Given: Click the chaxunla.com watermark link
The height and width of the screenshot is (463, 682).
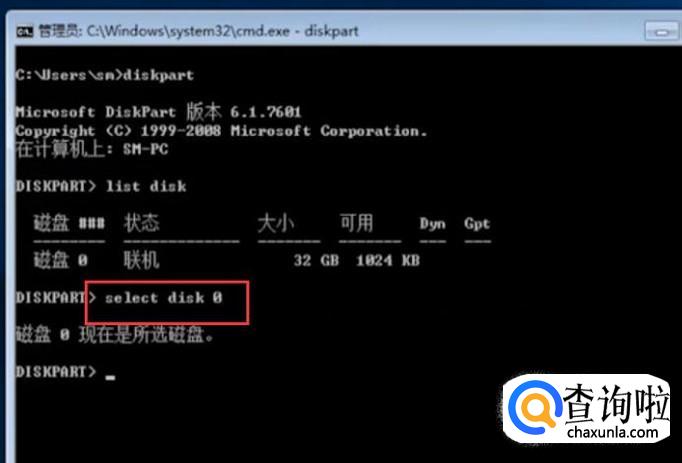Looking at the screenshot, I should tap(612, 432).
